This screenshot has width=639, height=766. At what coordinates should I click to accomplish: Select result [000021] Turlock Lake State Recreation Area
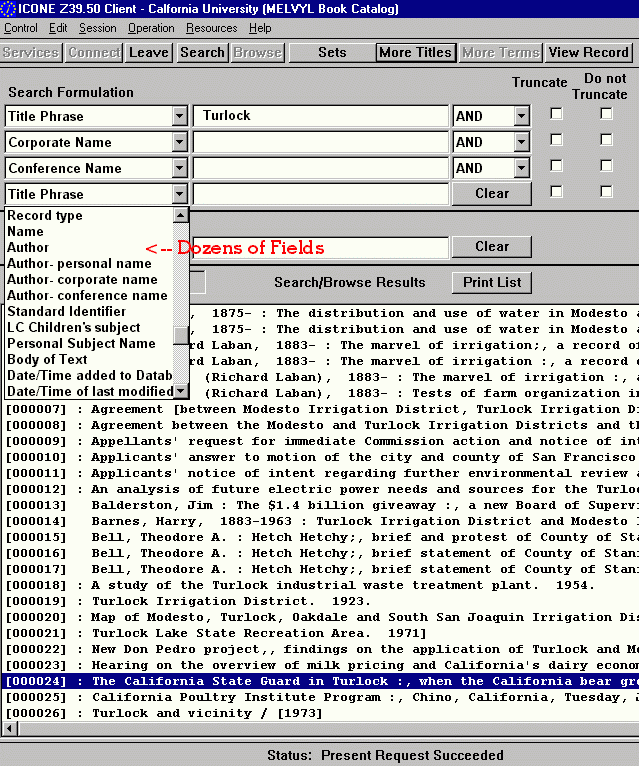pyautogui.click(x=320, y=633)
